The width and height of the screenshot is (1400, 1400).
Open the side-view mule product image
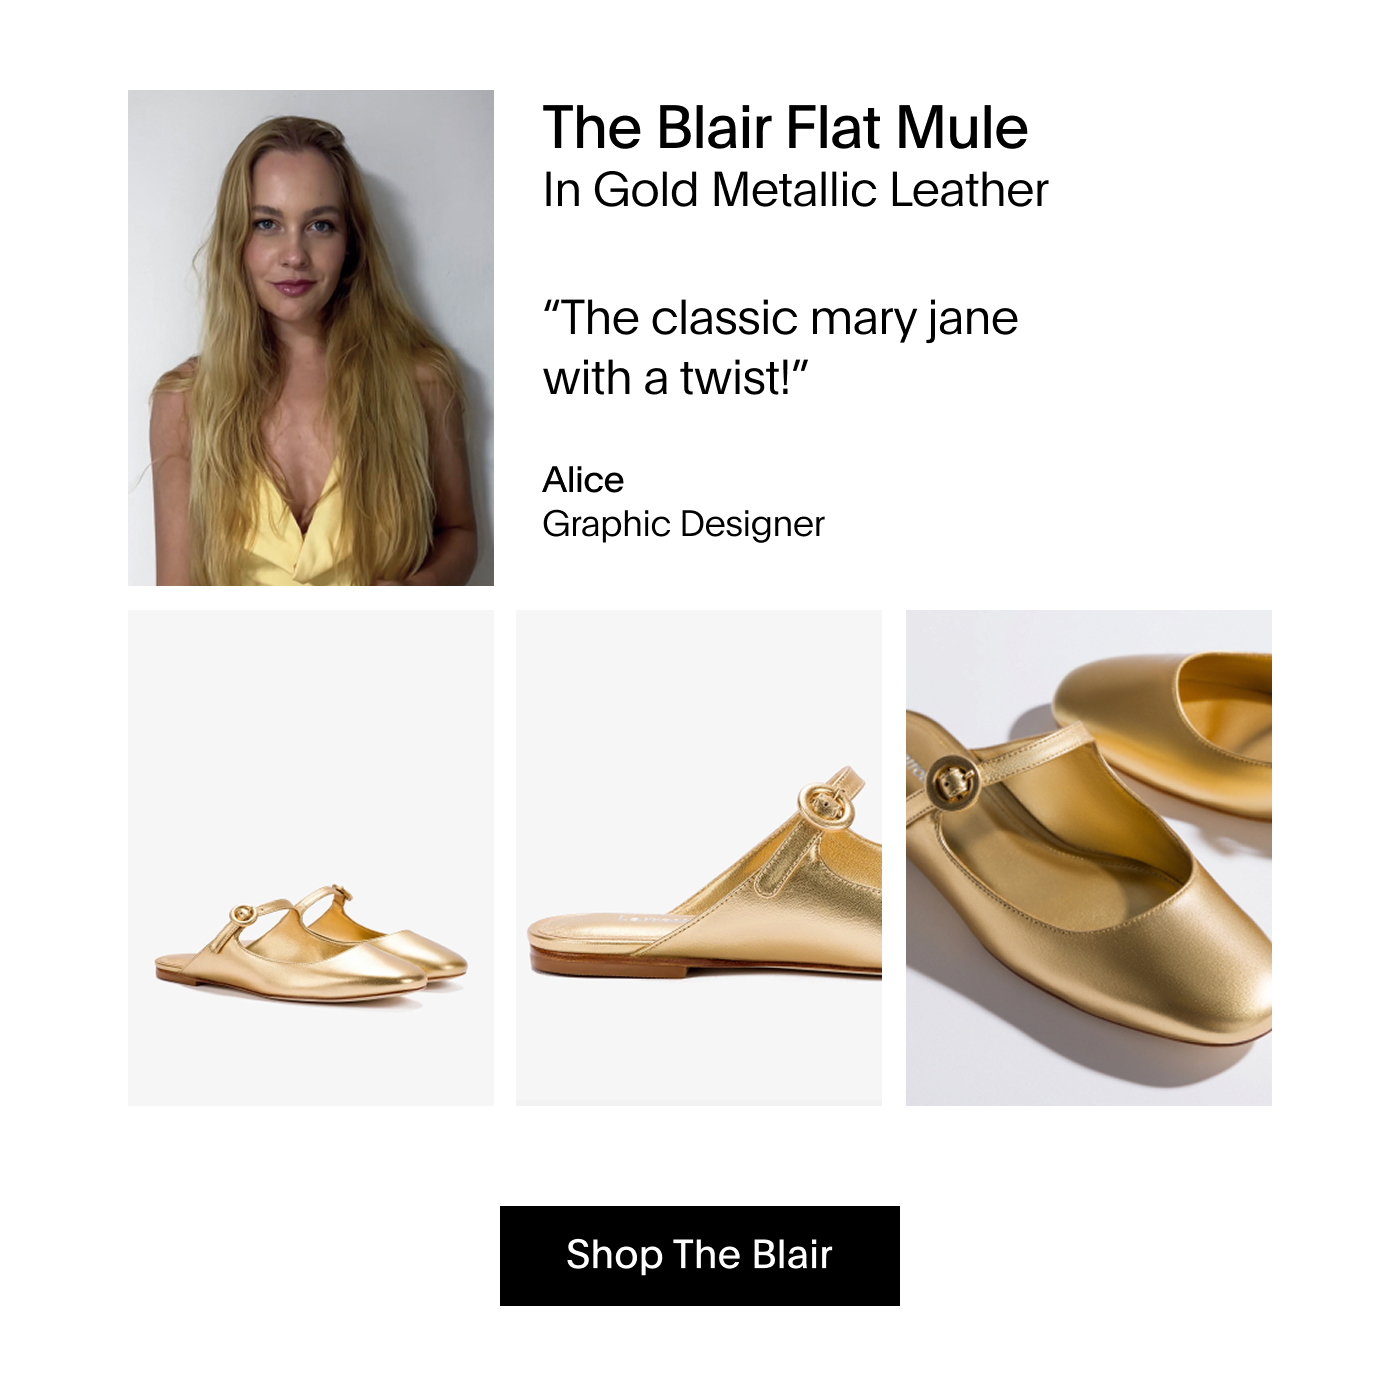[x=699, y=858]
